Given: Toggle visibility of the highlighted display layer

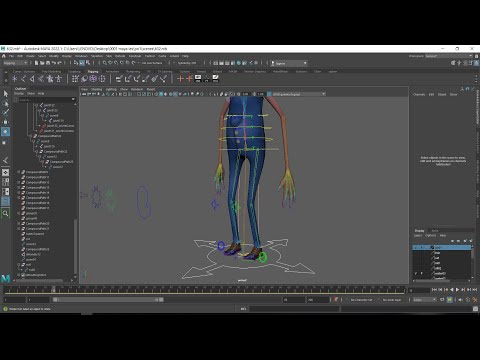Looking at the screenshot, I should tap(416, 247).
